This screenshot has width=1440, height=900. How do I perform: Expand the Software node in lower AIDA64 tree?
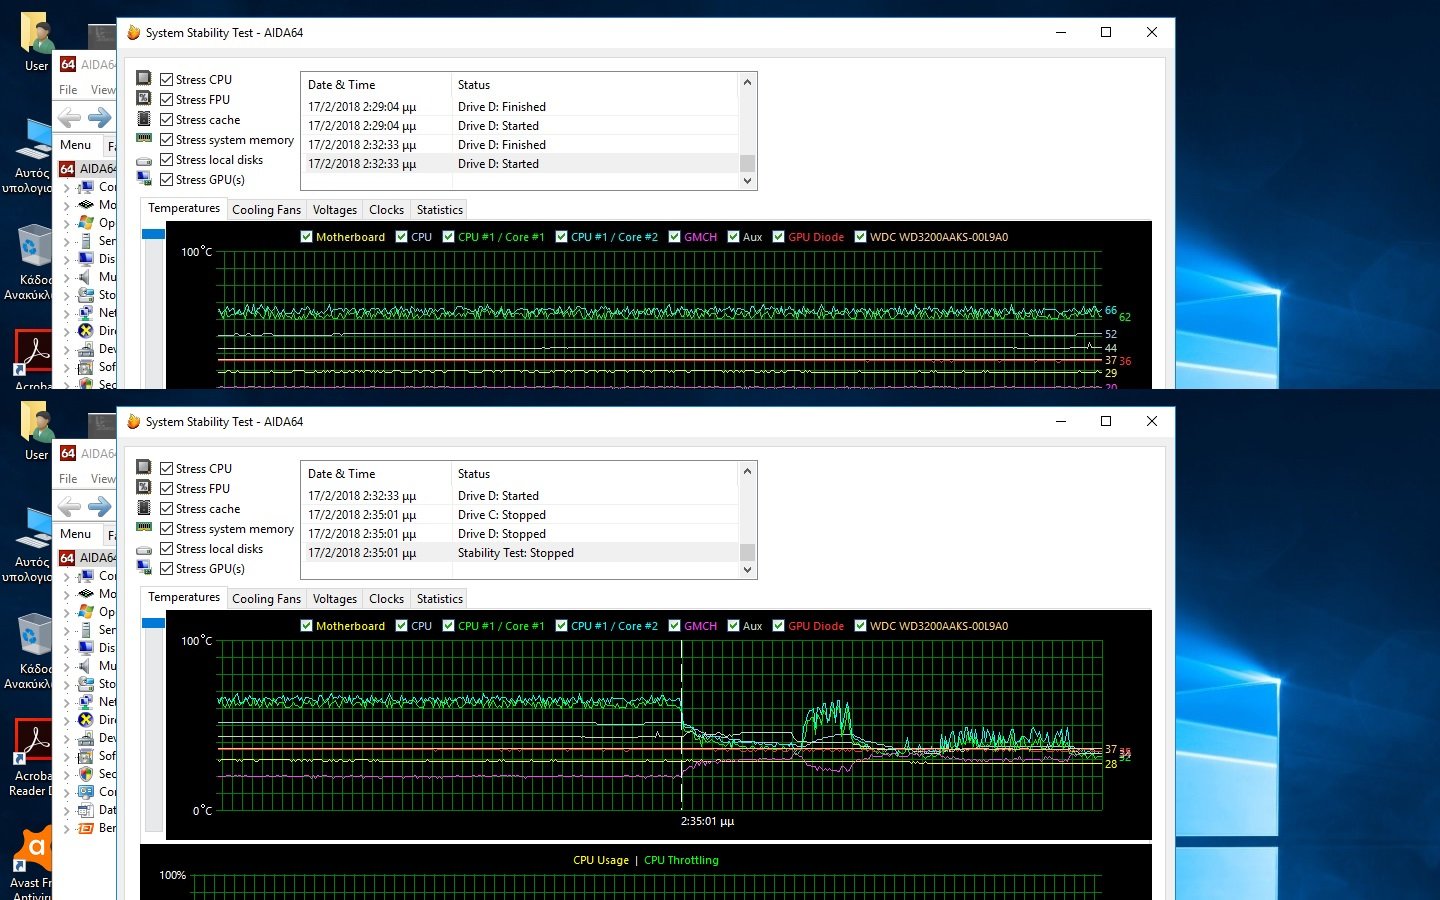pyautogui.click(x=67, y=756)
